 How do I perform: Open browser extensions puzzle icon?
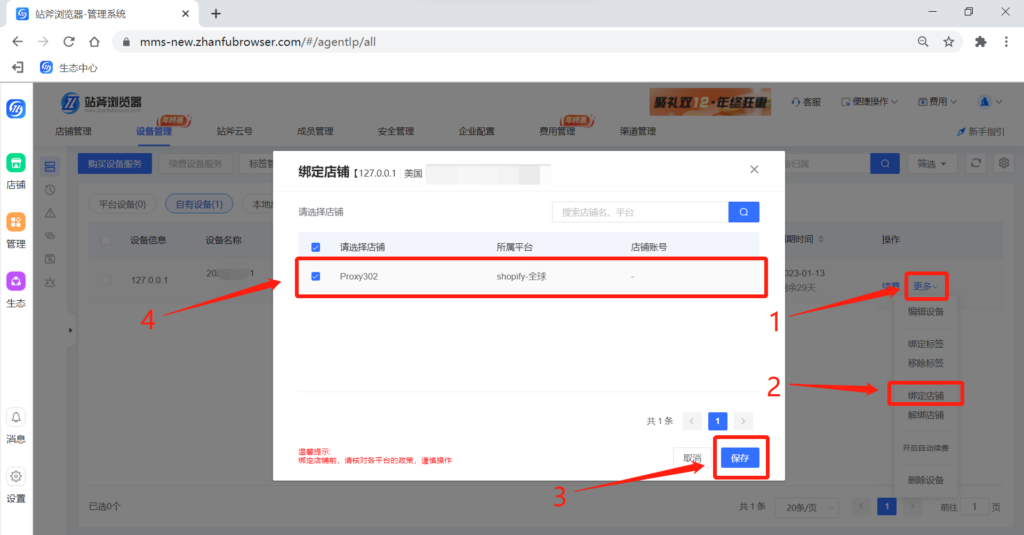pos(980,42)
